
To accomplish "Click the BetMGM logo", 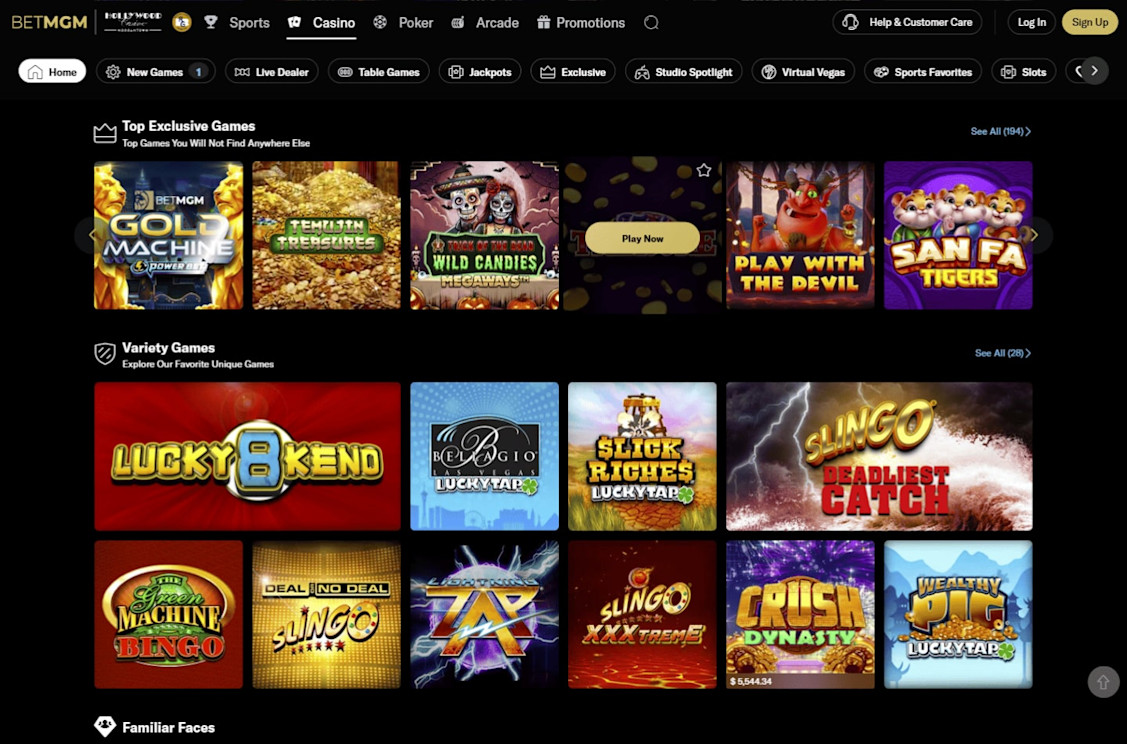I will tap(49, 22).
